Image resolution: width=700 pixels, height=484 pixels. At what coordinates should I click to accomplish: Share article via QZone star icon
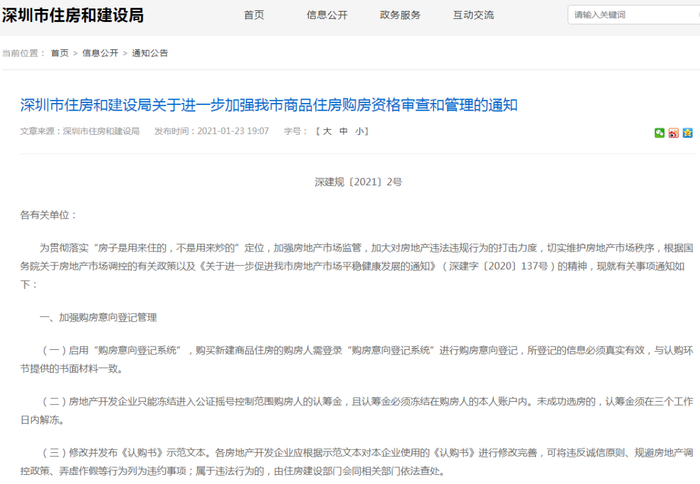(688, 133)
